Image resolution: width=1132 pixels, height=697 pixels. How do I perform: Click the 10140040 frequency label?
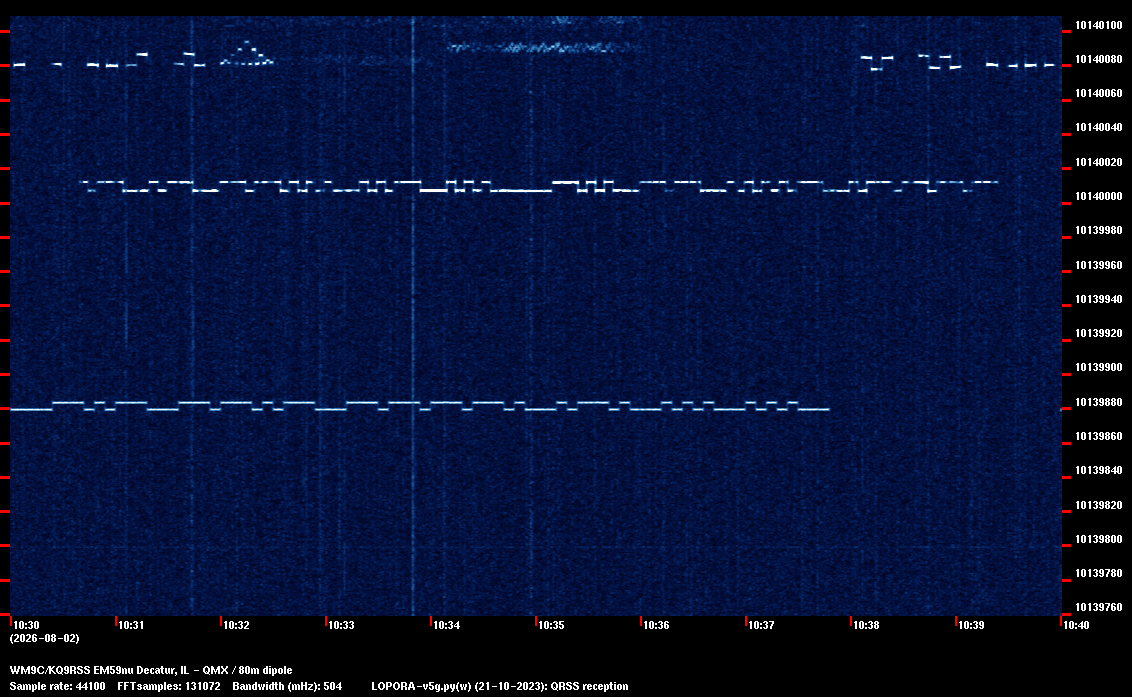[1099, 128]
